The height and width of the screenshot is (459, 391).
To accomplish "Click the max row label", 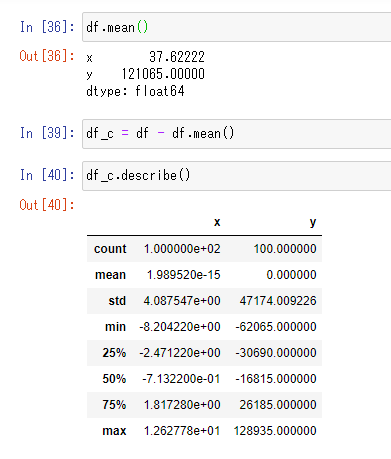I will tap(114, 431).
